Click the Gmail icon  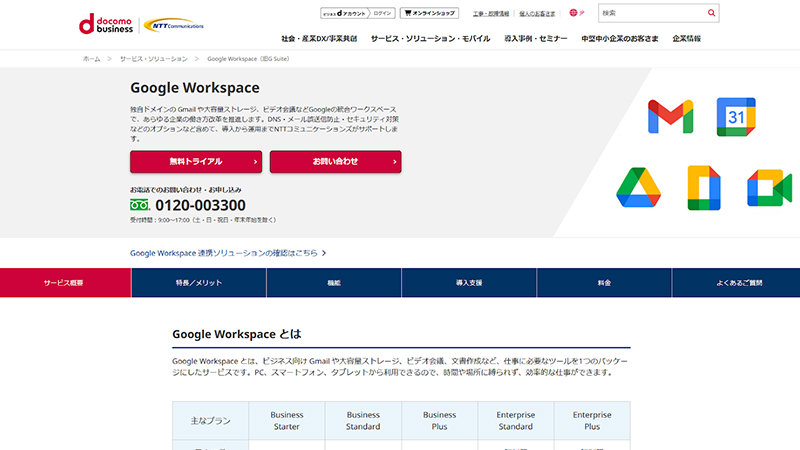670,117
